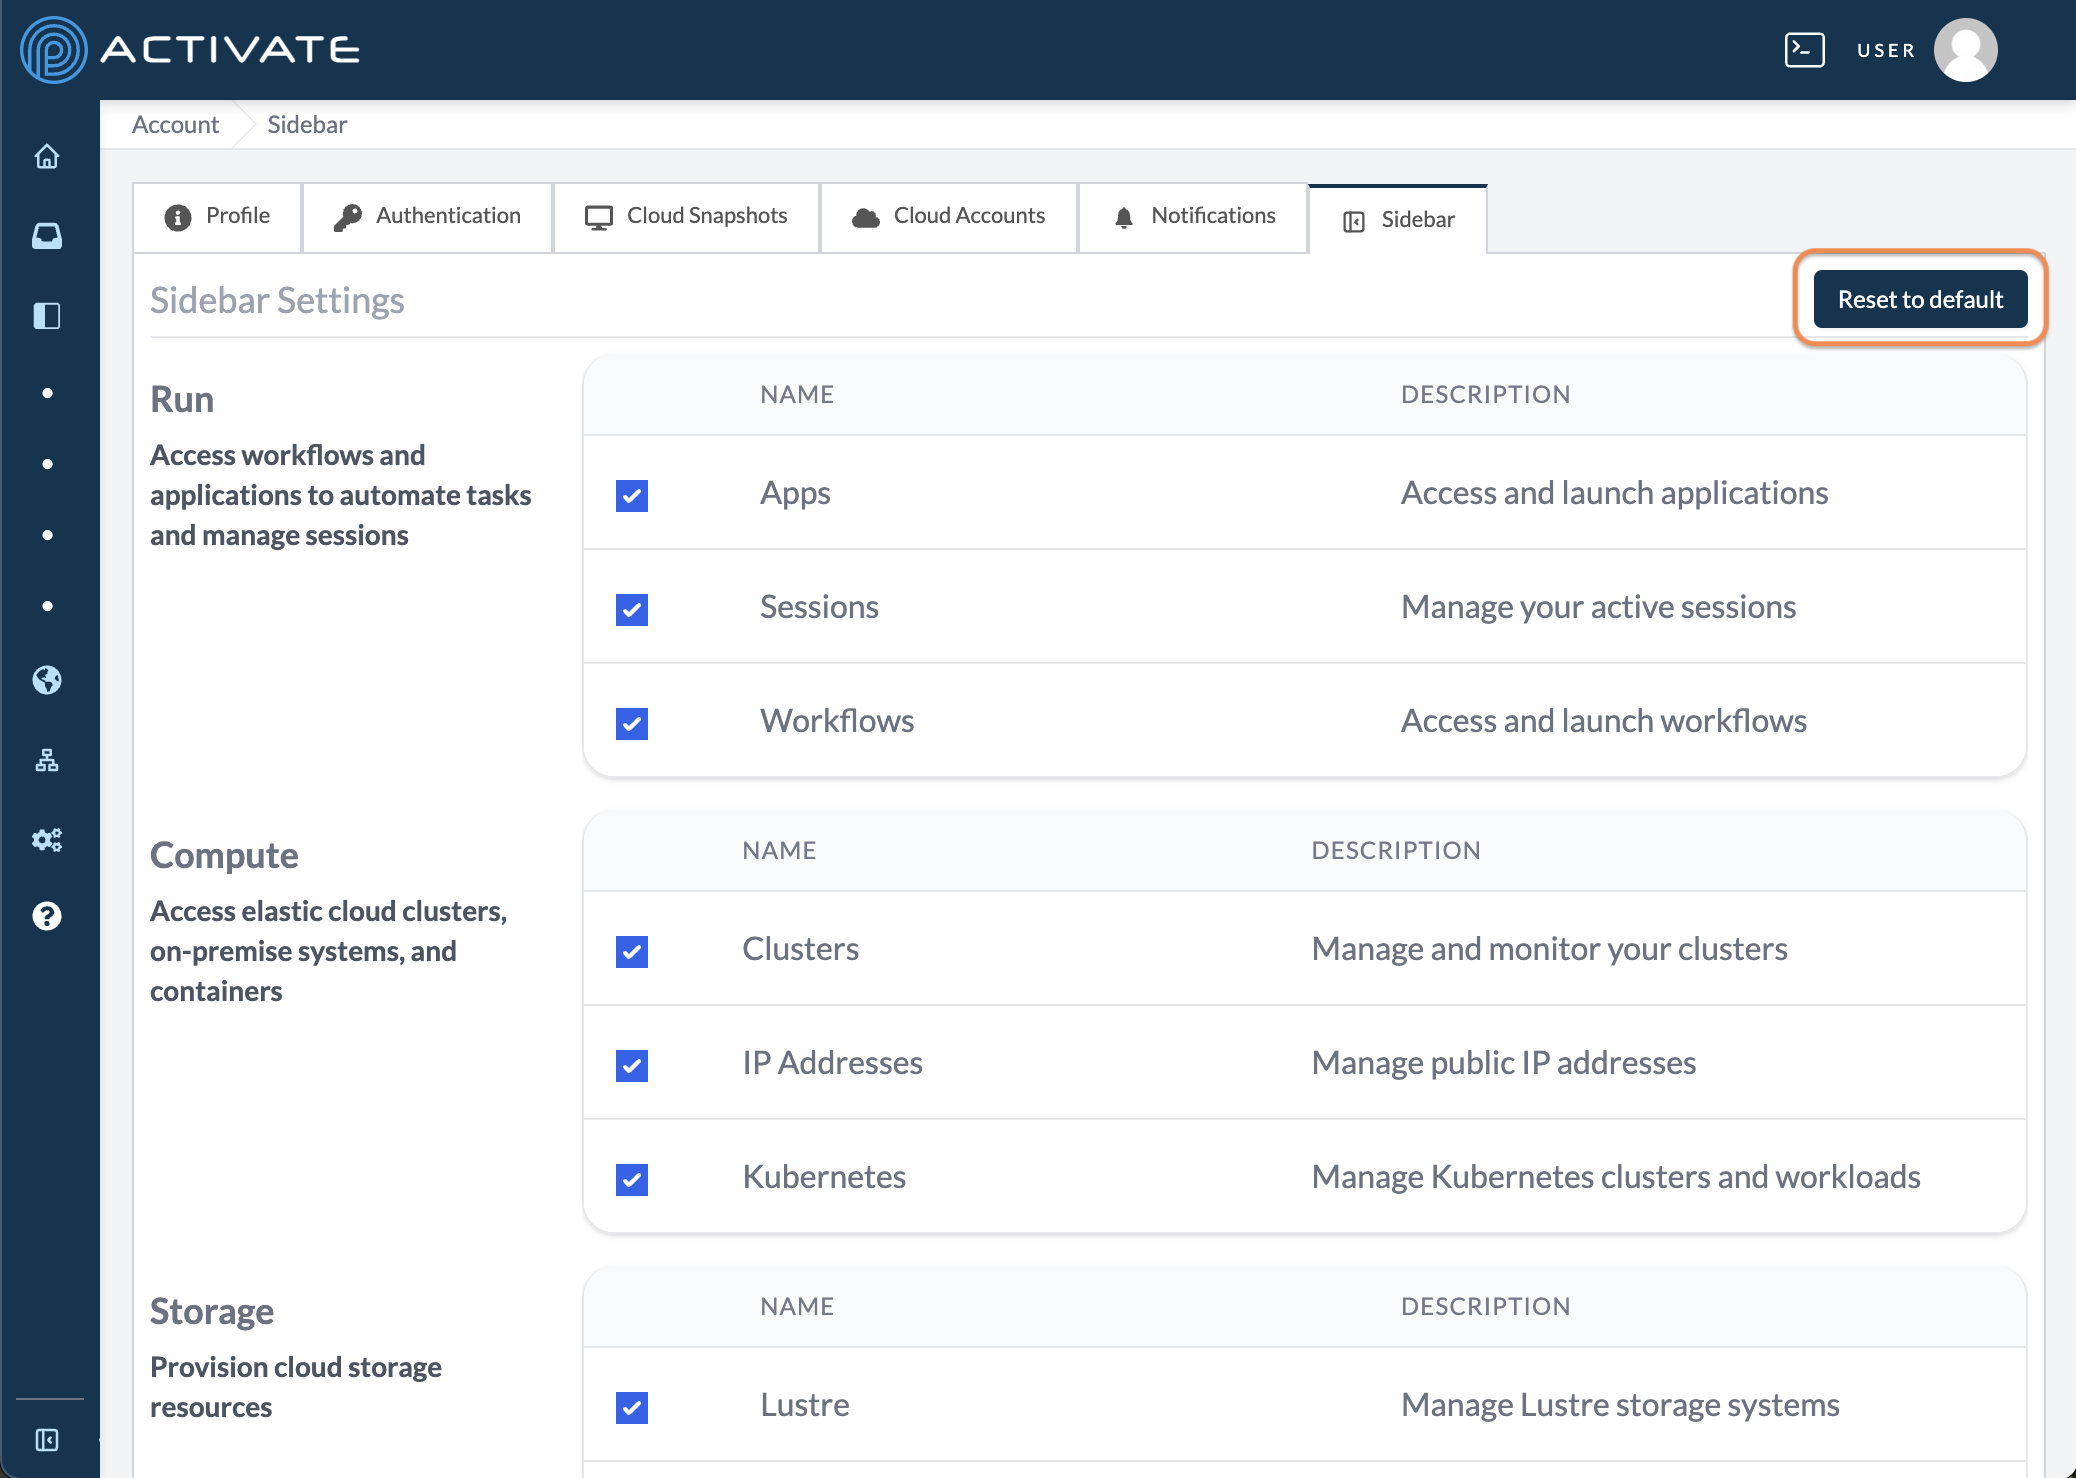The height and width of the screenshot is (1478, 2076).
Task: Switch to the Profile tab
Action: click(x=219, y=216)
